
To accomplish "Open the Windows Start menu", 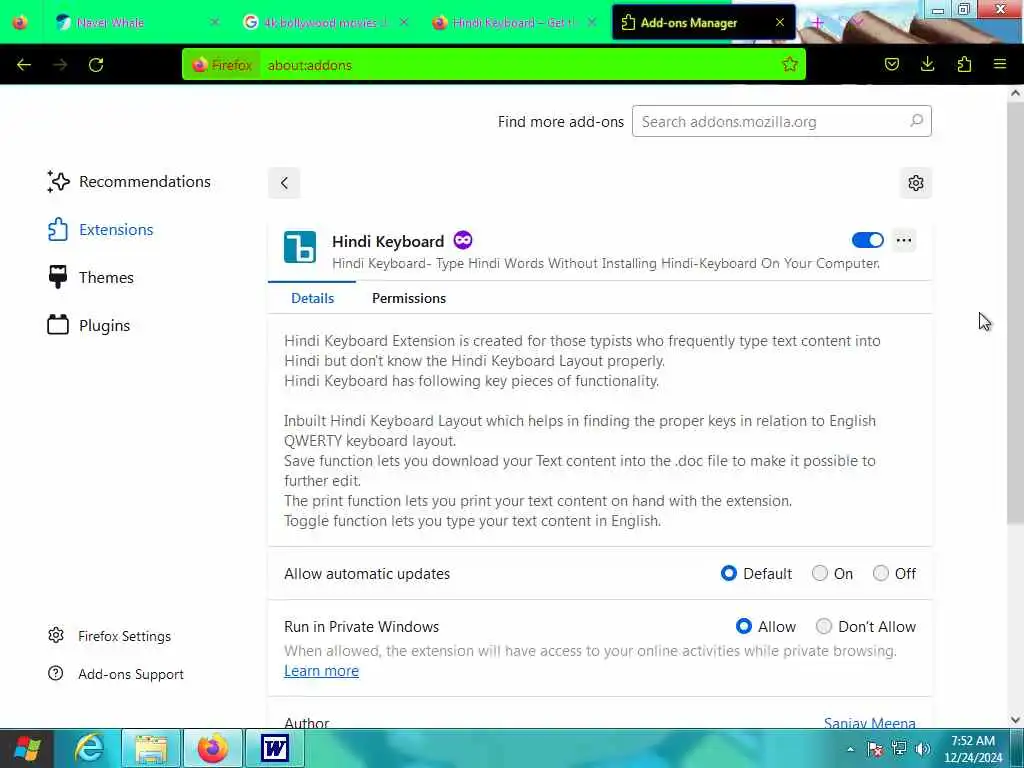I will [x=27, y=748].
